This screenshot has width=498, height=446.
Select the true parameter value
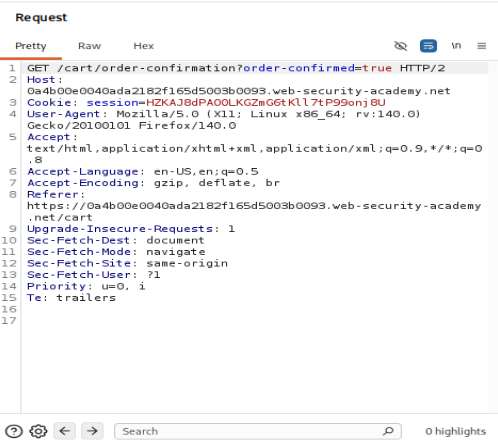point(377,68)
